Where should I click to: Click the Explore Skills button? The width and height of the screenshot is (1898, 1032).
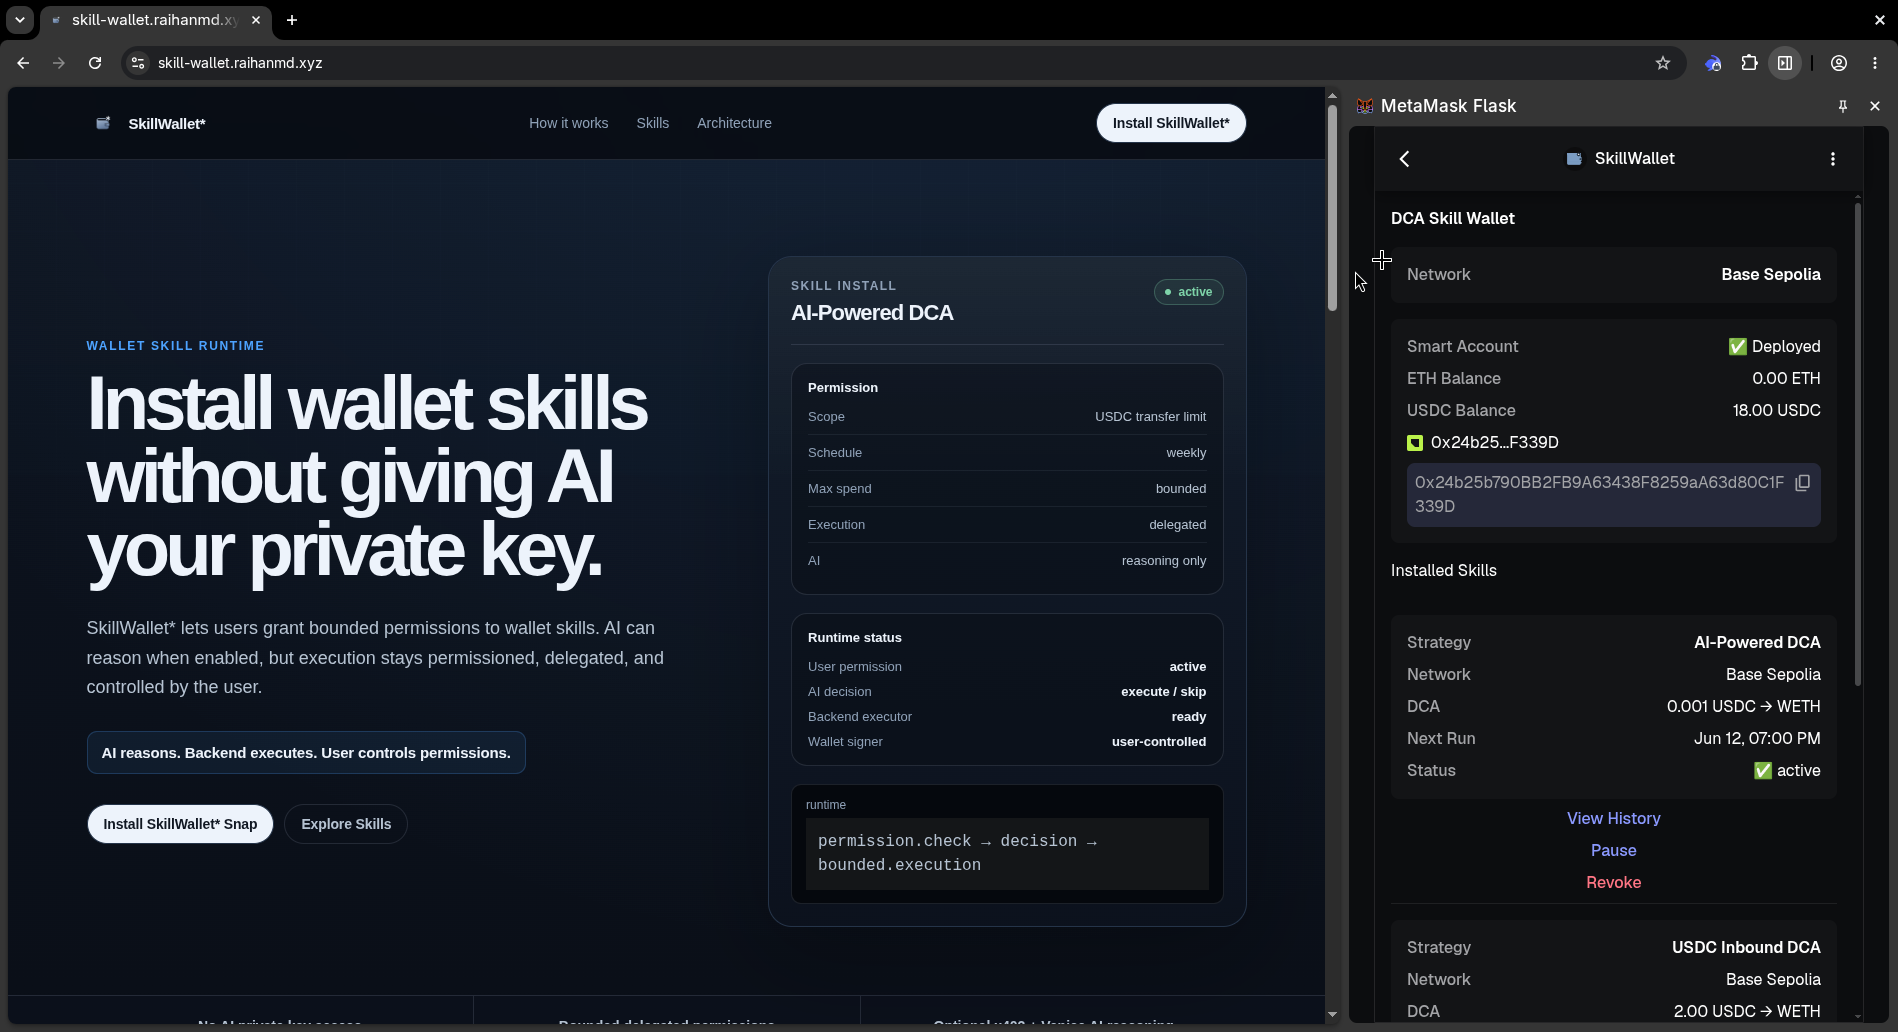346,824
